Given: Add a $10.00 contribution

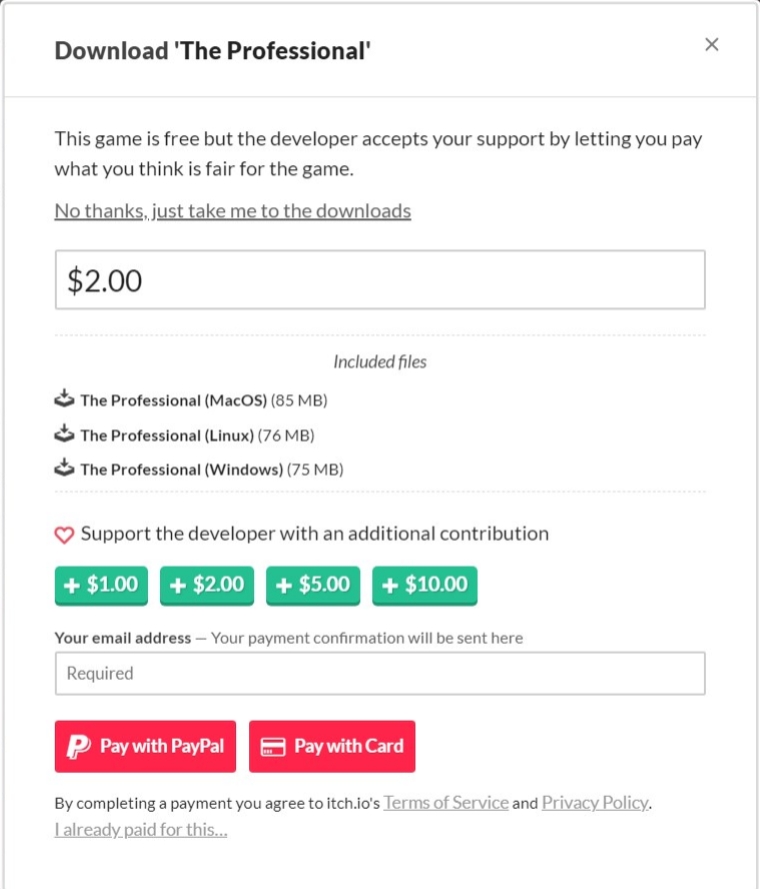Looking at the screenshot, I should pyautogui.click(x=425, y=586).
